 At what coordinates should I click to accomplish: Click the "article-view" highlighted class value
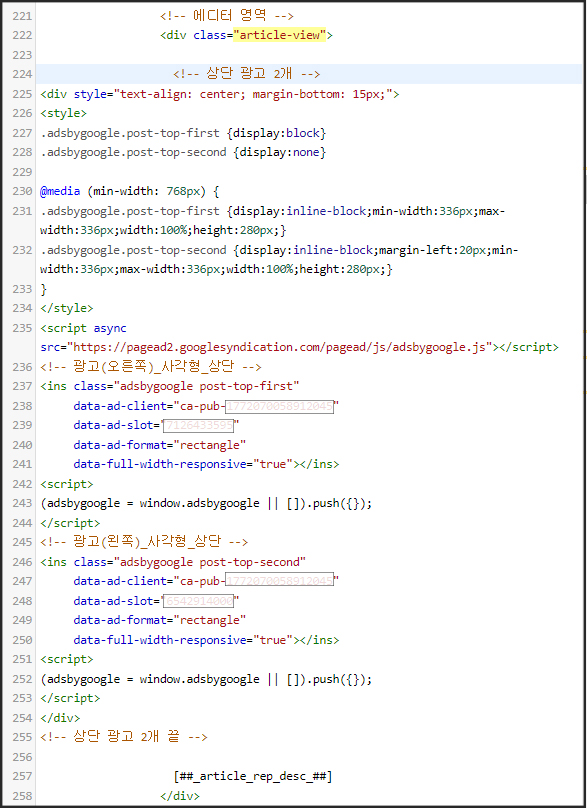[279, 36]
